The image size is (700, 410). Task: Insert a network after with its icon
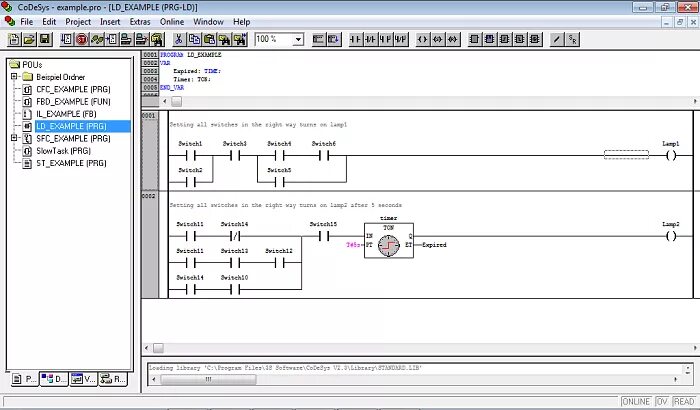click(x=333, y=39)
